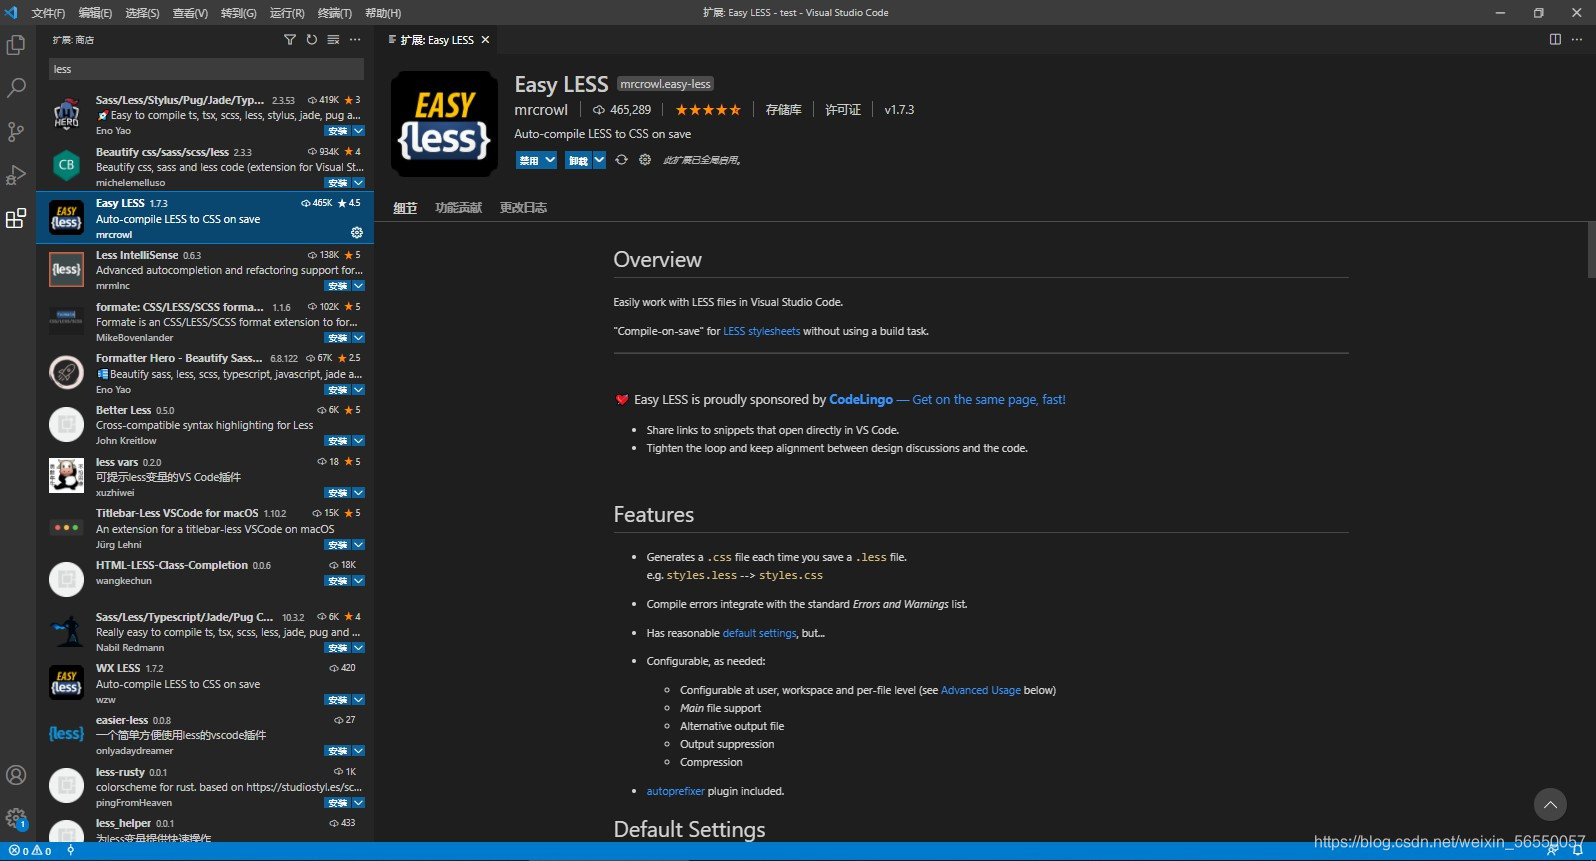This screenshot has height=861, width=1596.
Task: Open the Extensions view icon
Action: coord(16,218)
